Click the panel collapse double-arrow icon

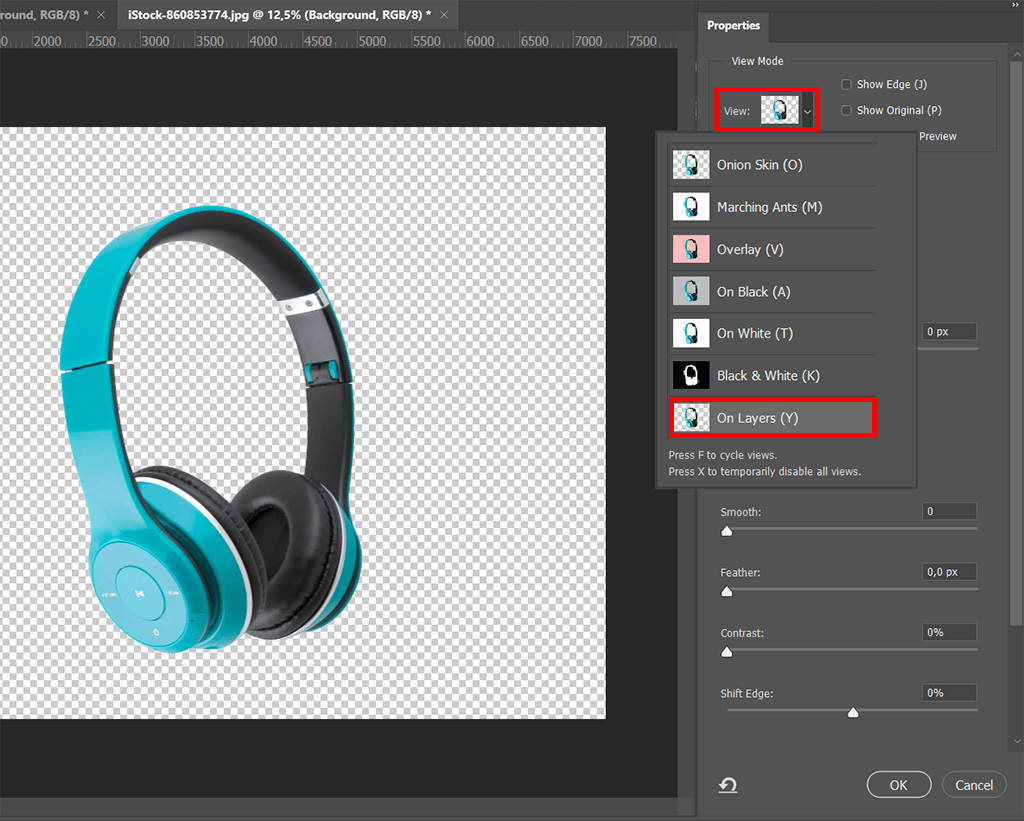1017,4
